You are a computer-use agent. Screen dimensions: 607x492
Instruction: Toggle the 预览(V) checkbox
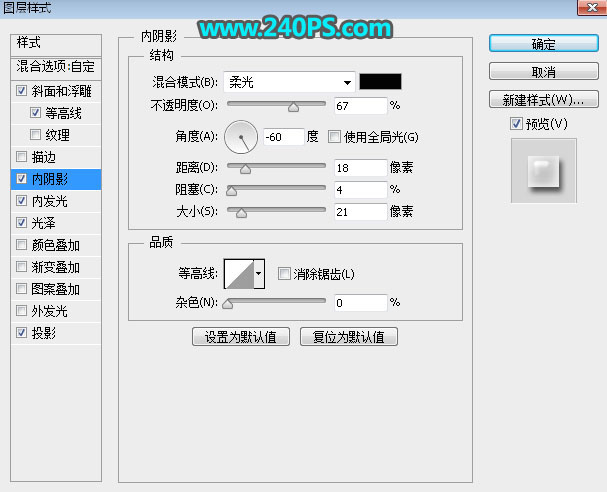click(x=516, y=124)
